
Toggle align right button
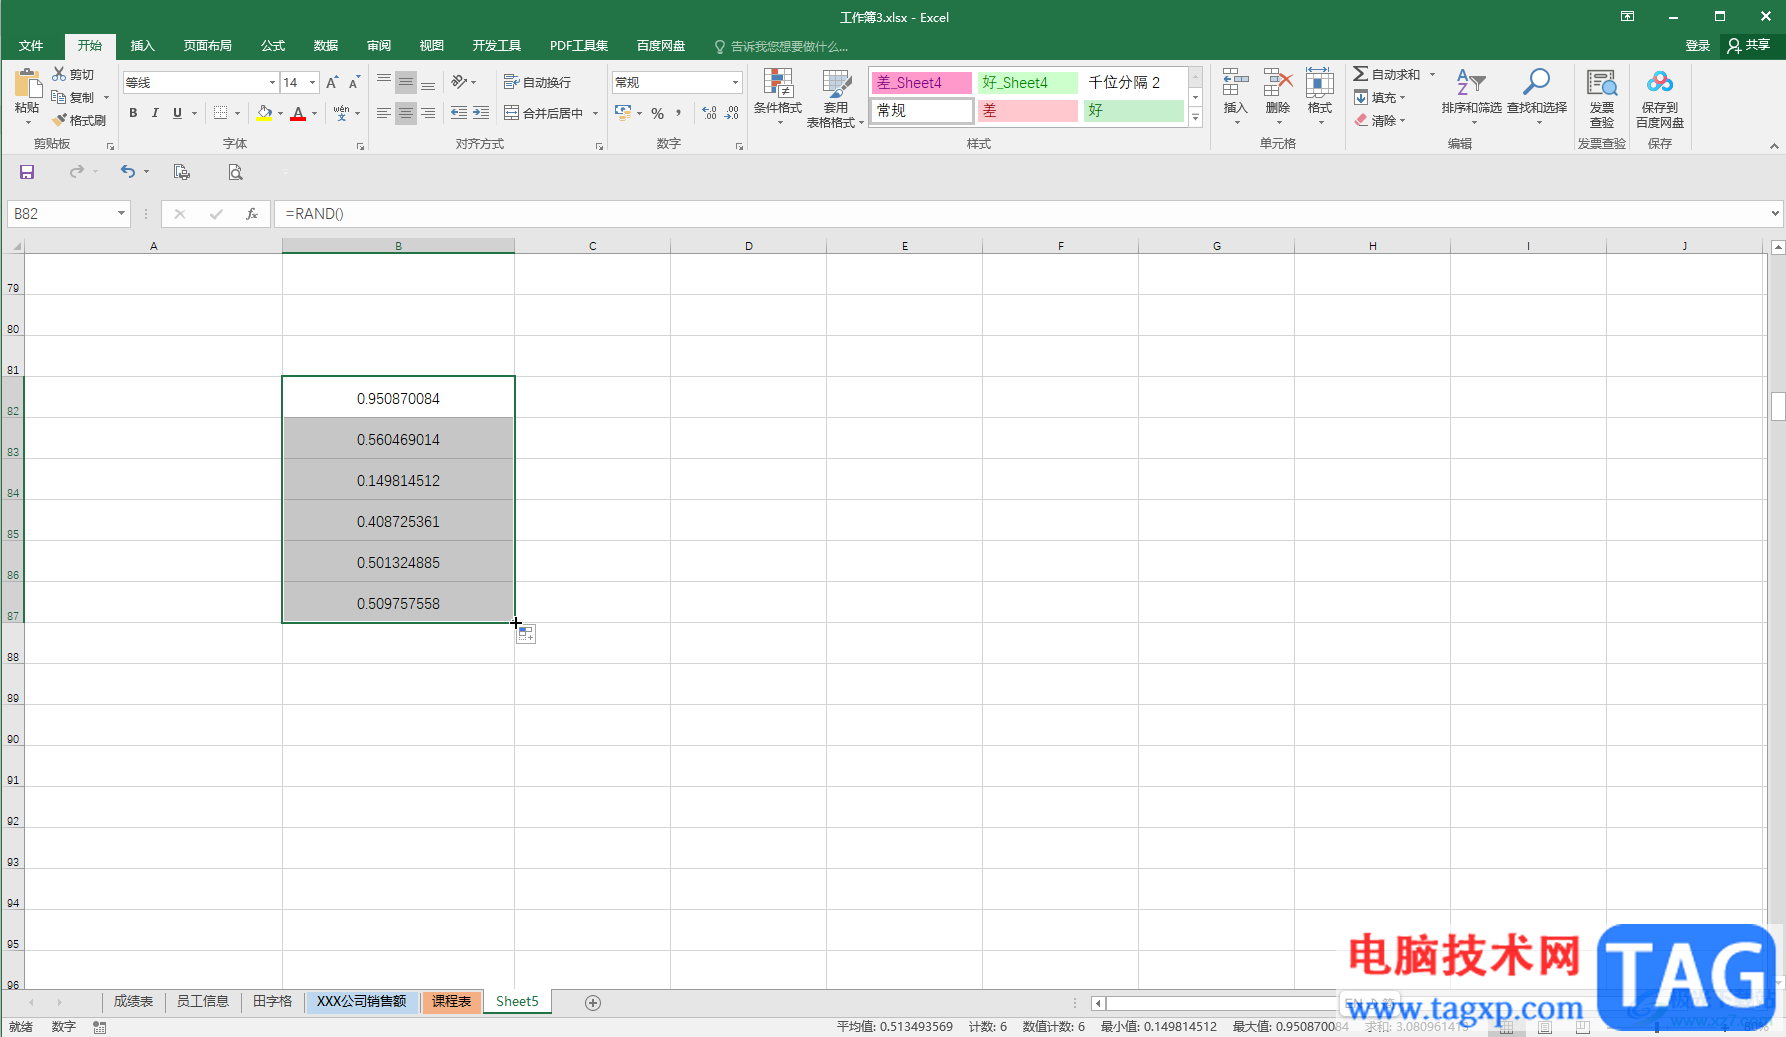(428, 113)
